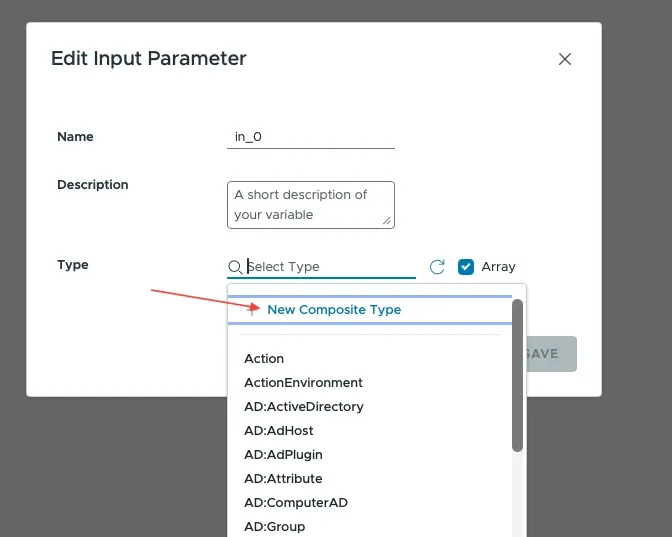Click into the Description text area

pos(310,204)
